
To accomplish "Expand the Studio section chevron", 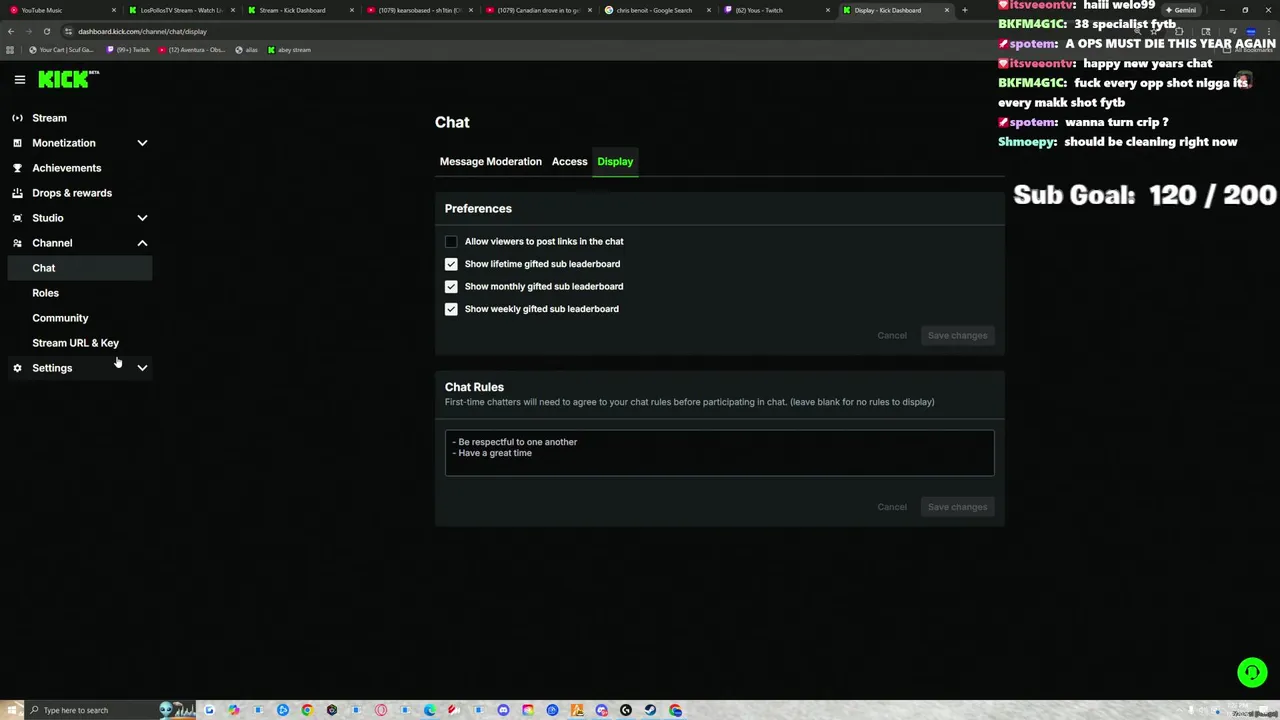I will (x=142, y=218).
